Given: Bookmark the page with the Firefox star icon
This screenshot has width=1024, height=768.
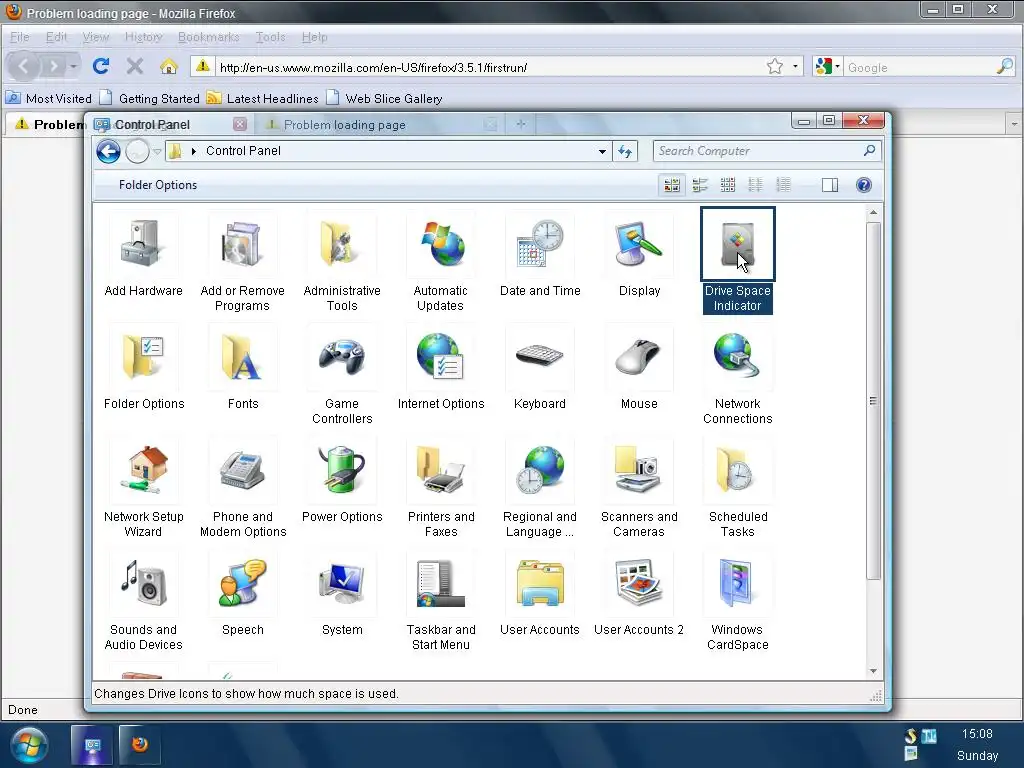Looking at the screenshot, I should pyautogui.click(x=775, y=67).
